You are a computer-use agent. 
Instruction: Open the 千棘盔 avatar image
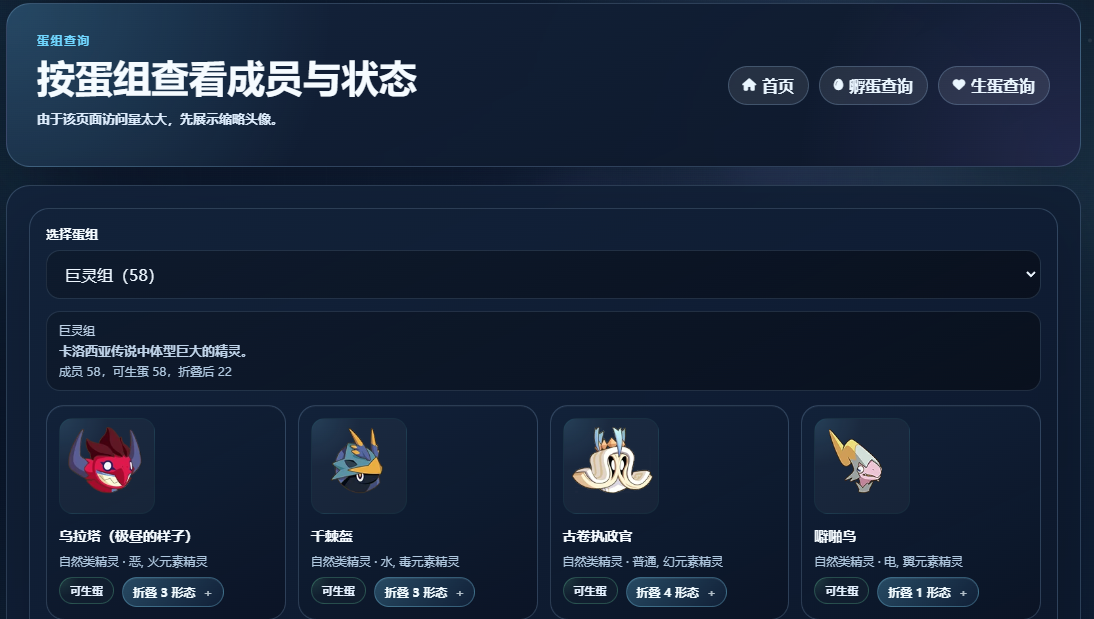click(x=359, y=465)
